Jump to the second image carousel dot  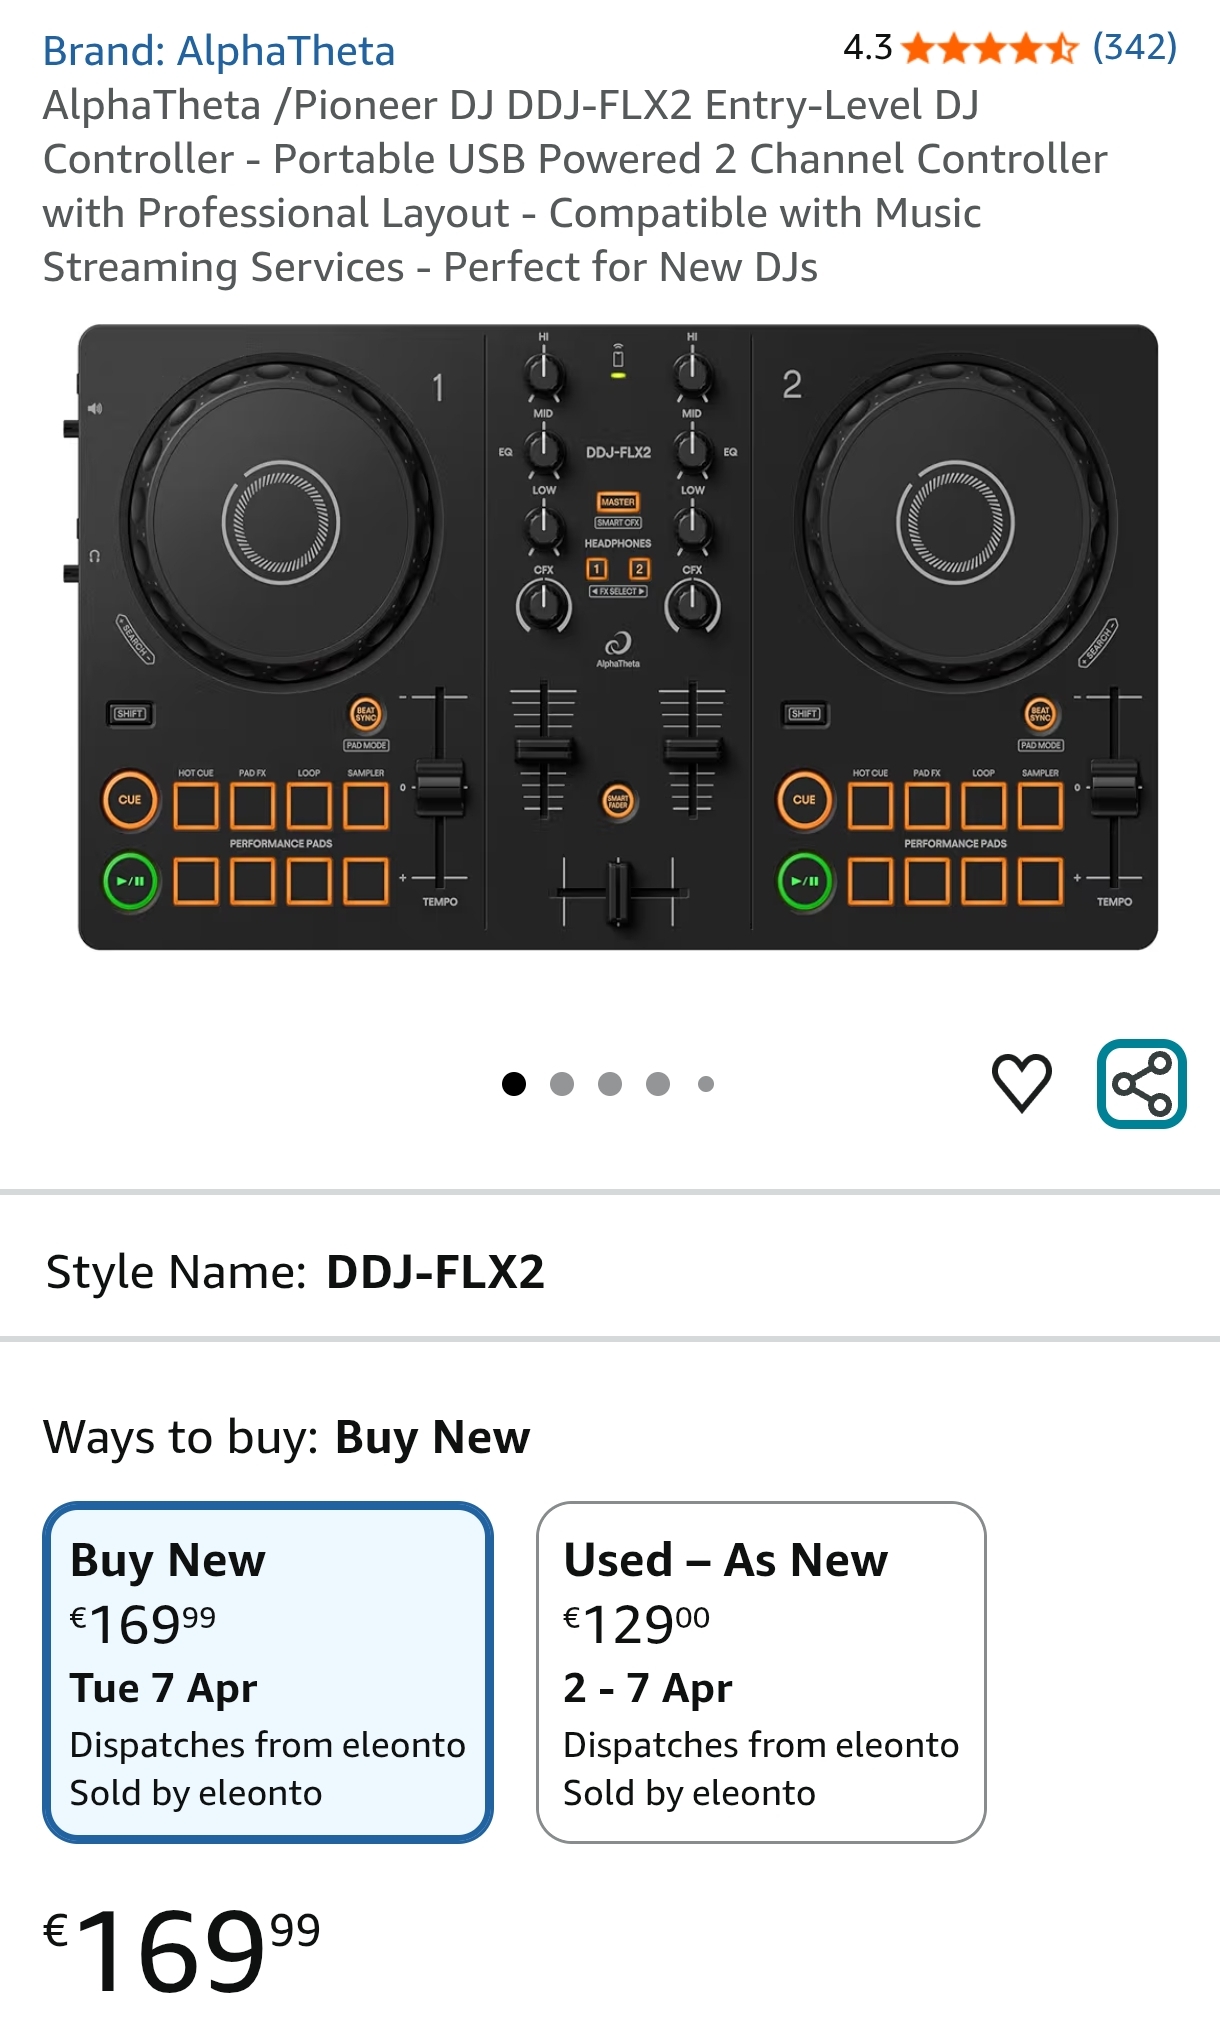(562, 1084)
